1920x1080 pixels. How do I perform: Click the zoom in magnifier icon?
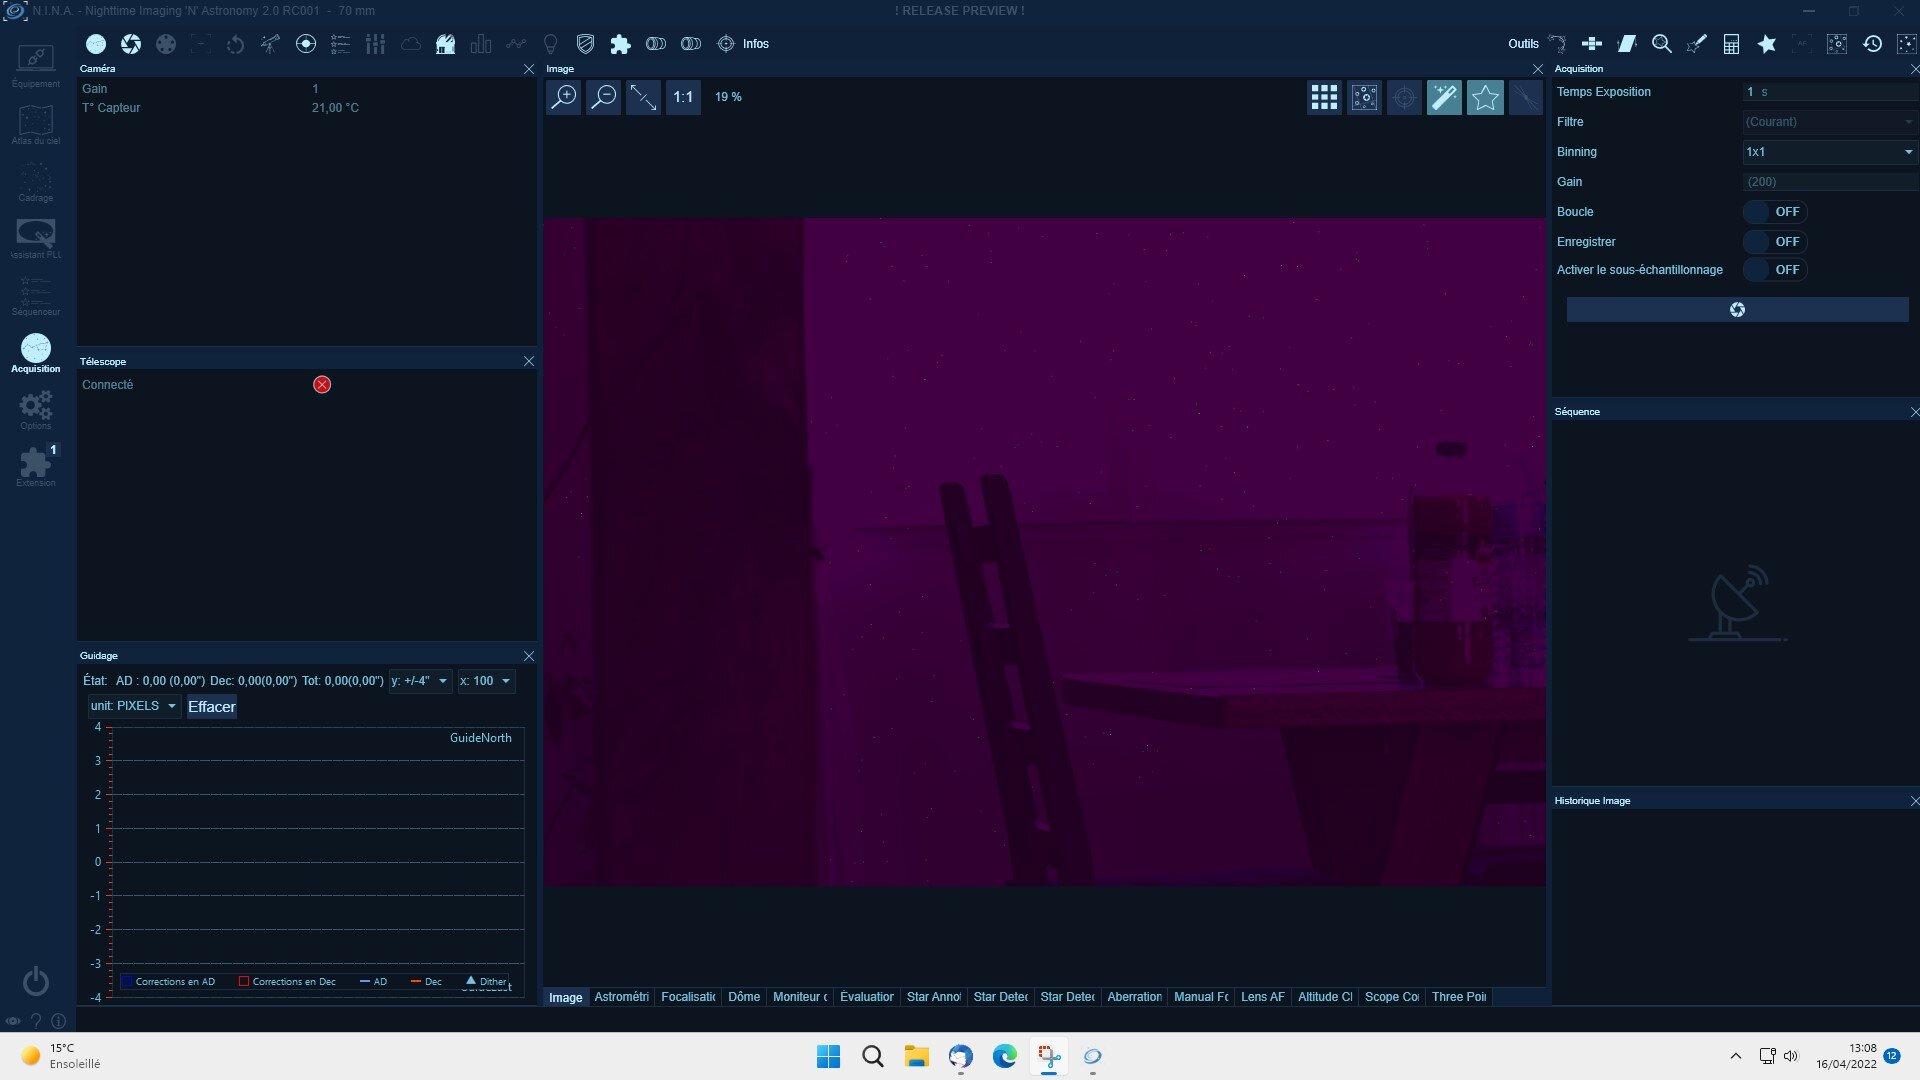coord(564,97)
